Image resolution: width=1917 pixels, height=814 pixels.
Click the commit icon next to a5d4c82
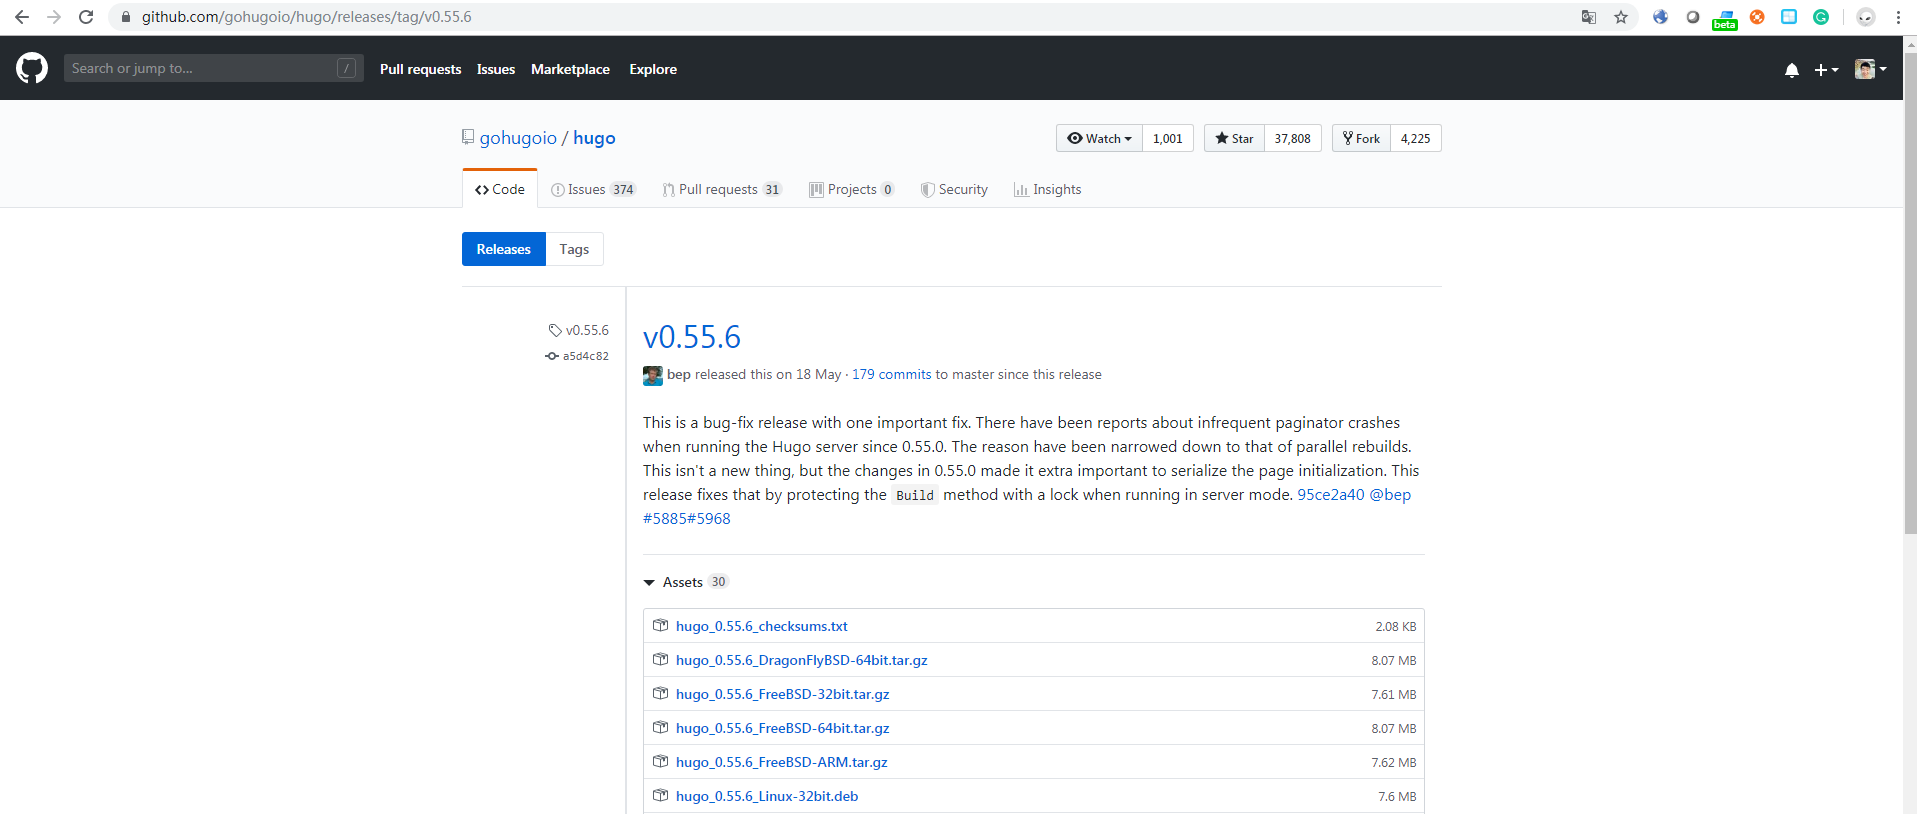click(552, 356)
